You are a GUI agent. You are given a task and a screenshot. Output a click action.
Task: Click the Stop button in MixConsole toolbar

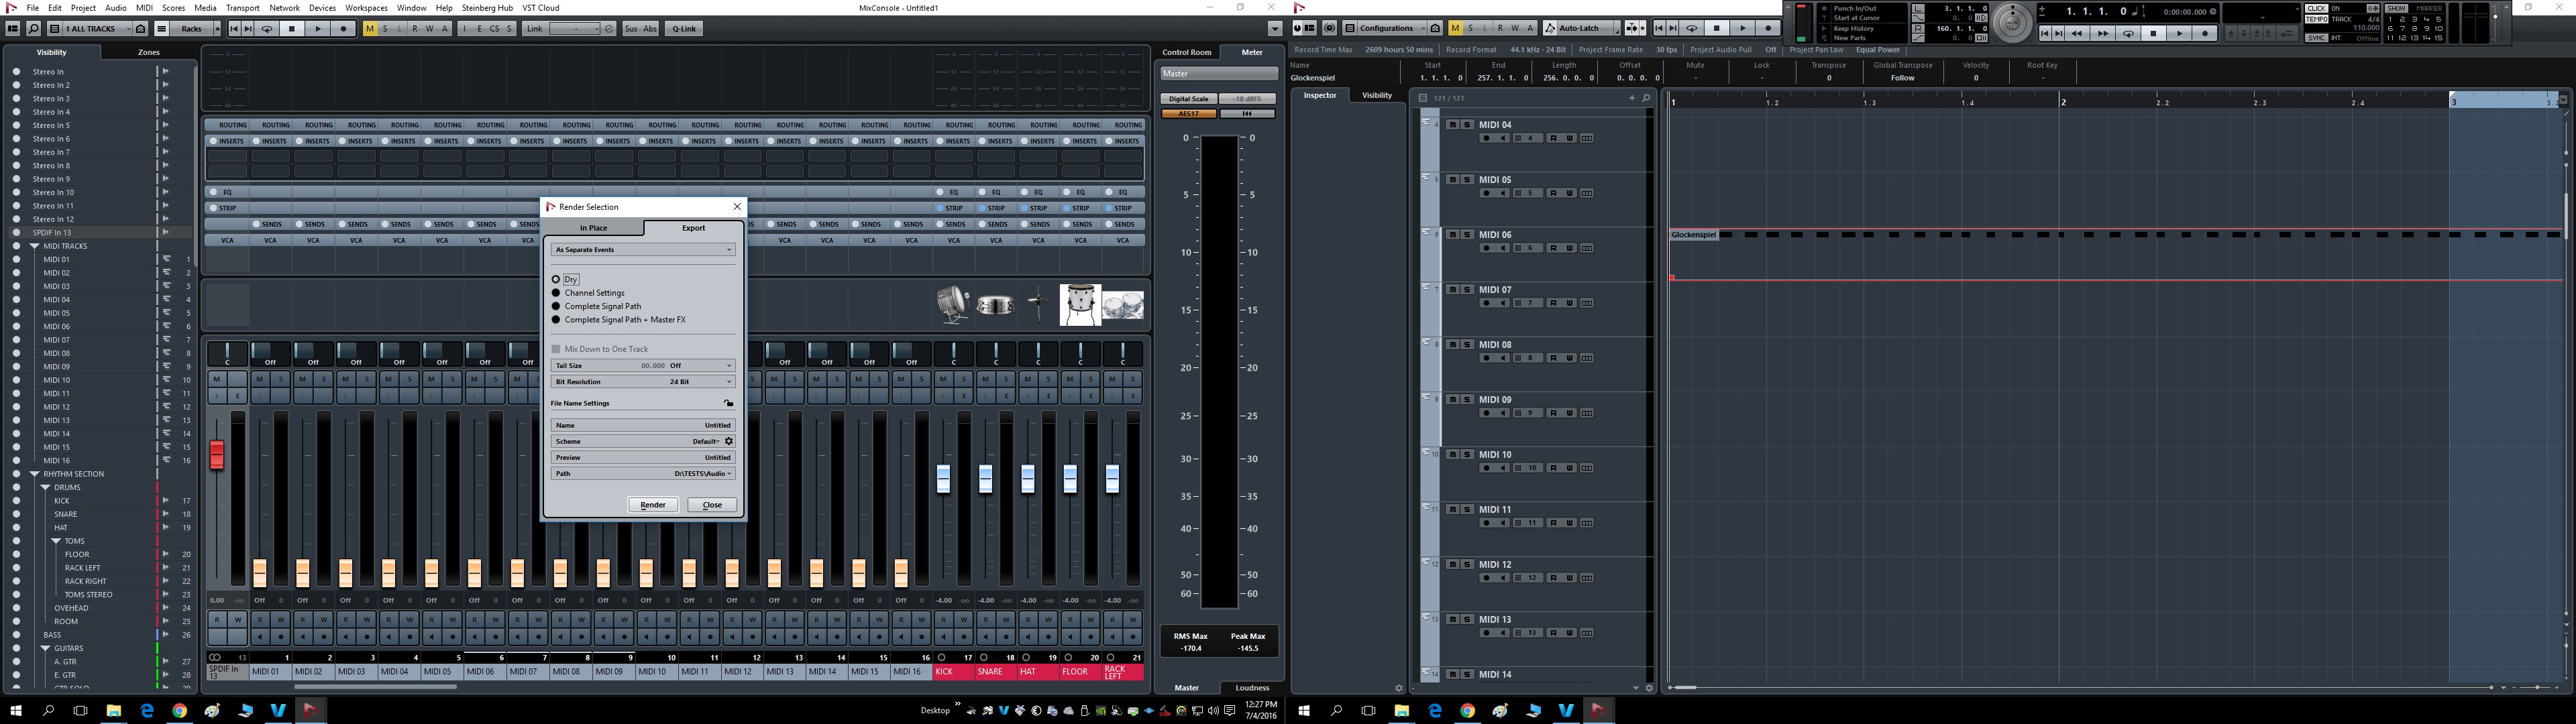[x=292, y=29]
